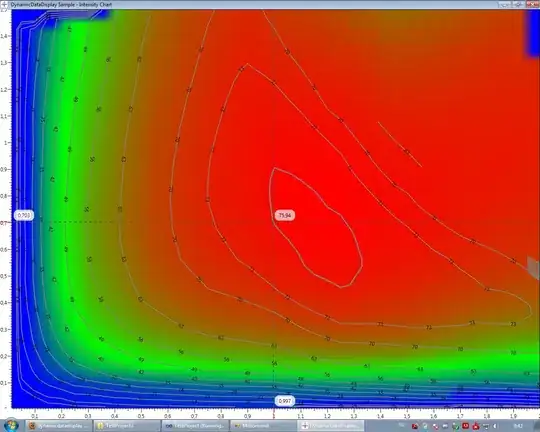Open the Firefox taskbar button
The height and width of the screenshot is (432, 540).
(60, 426)
